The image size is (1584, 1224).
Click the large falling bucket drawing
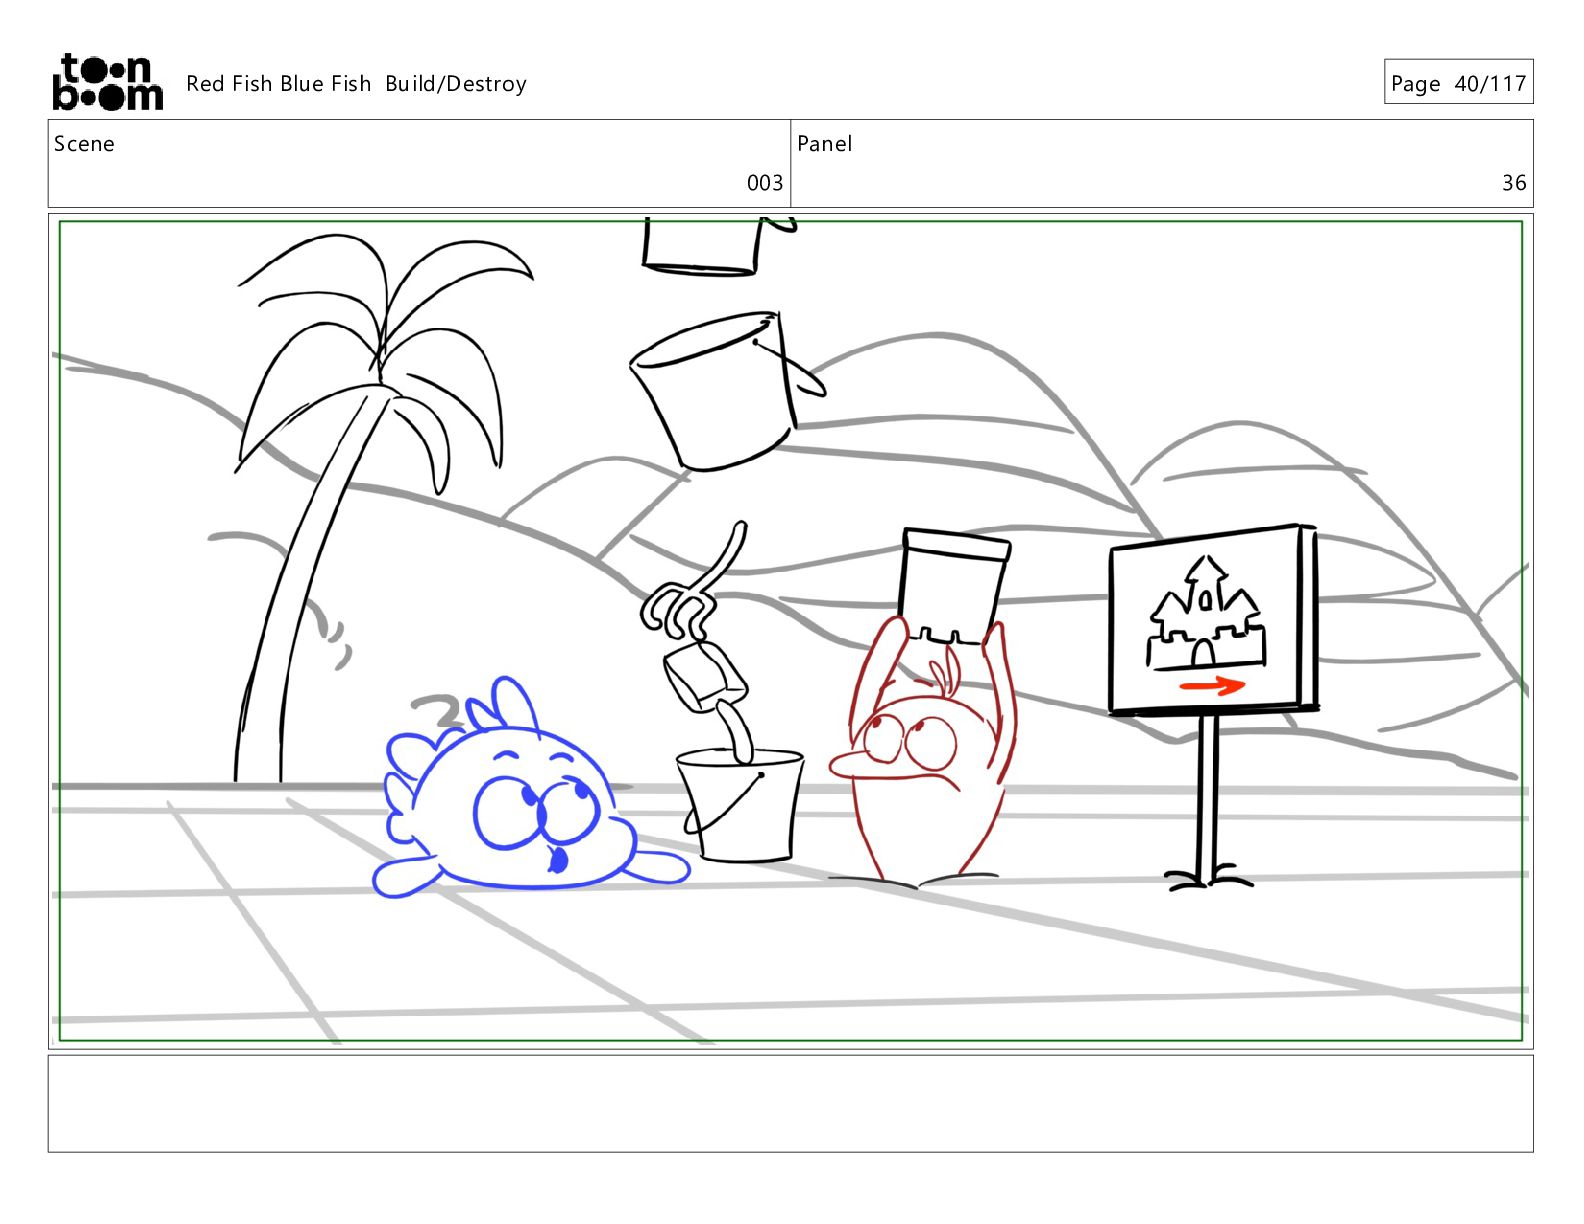[x=728, y=390]
